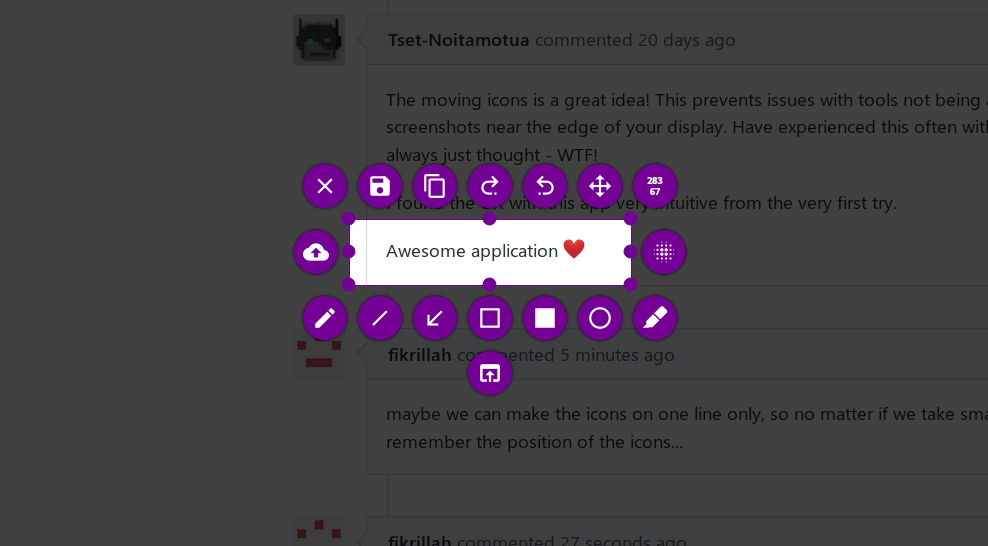Click the "always just thought - WTF!" line
The width and height of the screenshot is (988, 546).
point(491,155)
